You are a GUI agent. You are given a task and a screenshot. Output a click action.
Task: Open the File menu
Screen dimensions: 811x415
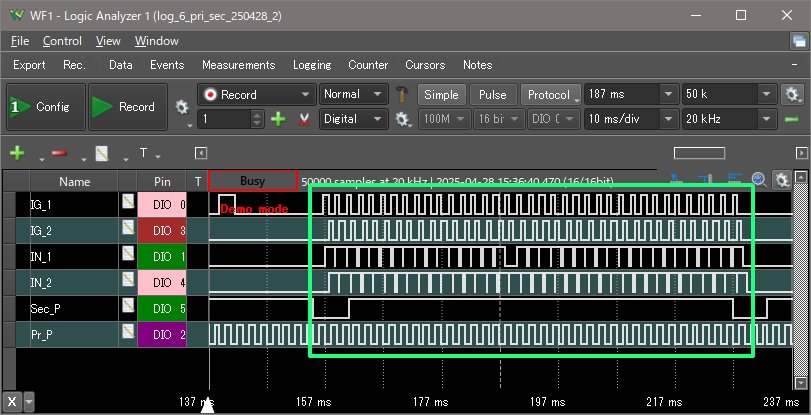[20, 41]
